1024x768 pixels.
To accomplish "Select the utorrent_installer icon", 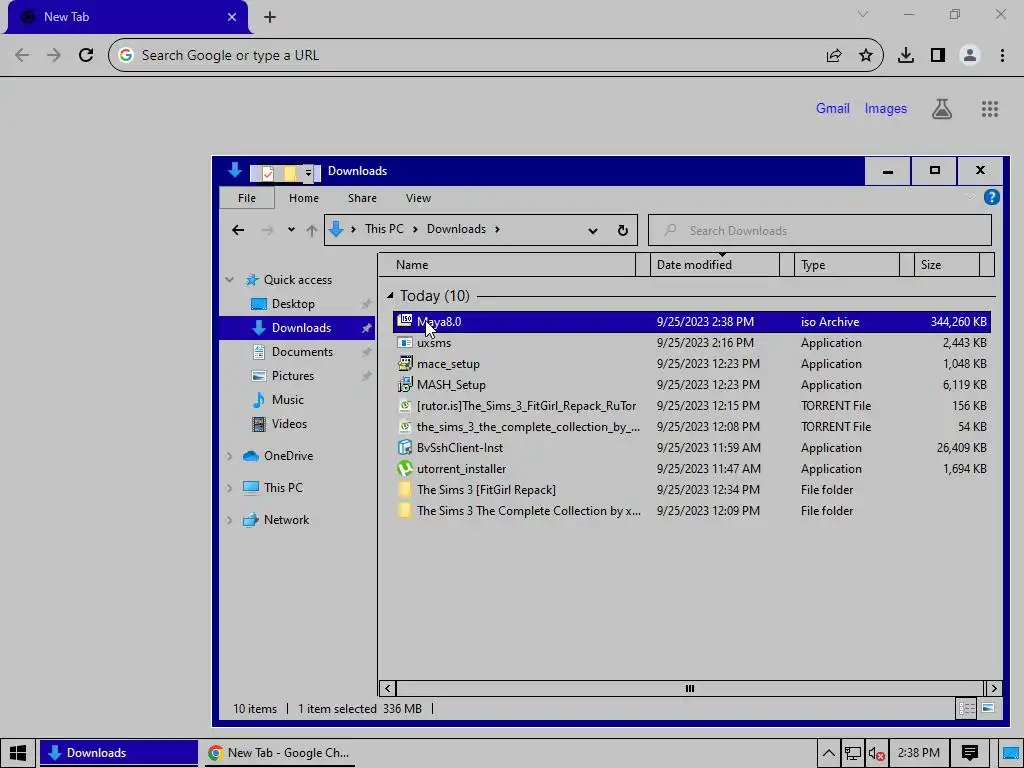I will pyautogui.click(x=405, y=468).
